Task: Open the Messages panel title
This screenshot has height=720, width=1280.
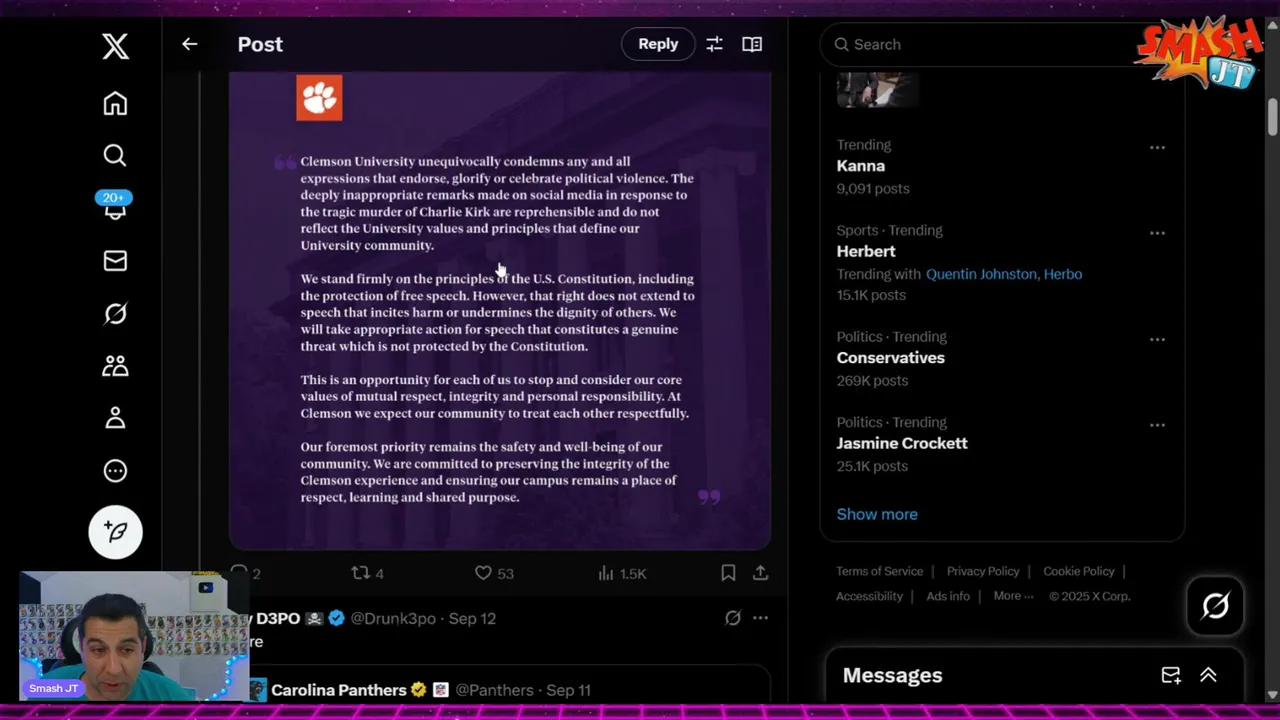Action: coord(892,675)
